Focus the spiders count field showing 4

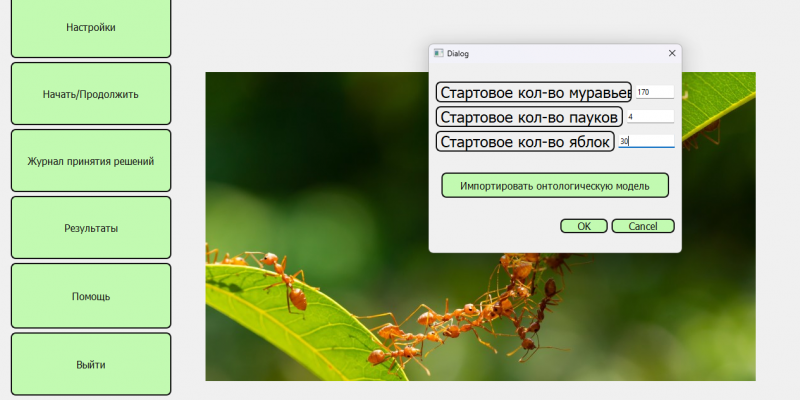click(x=648, y=117)
